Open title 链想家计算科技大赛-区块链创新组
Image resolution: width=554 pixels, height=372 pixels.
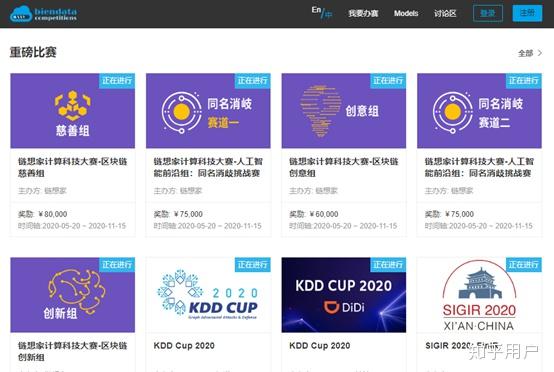(x=72, y=352)
